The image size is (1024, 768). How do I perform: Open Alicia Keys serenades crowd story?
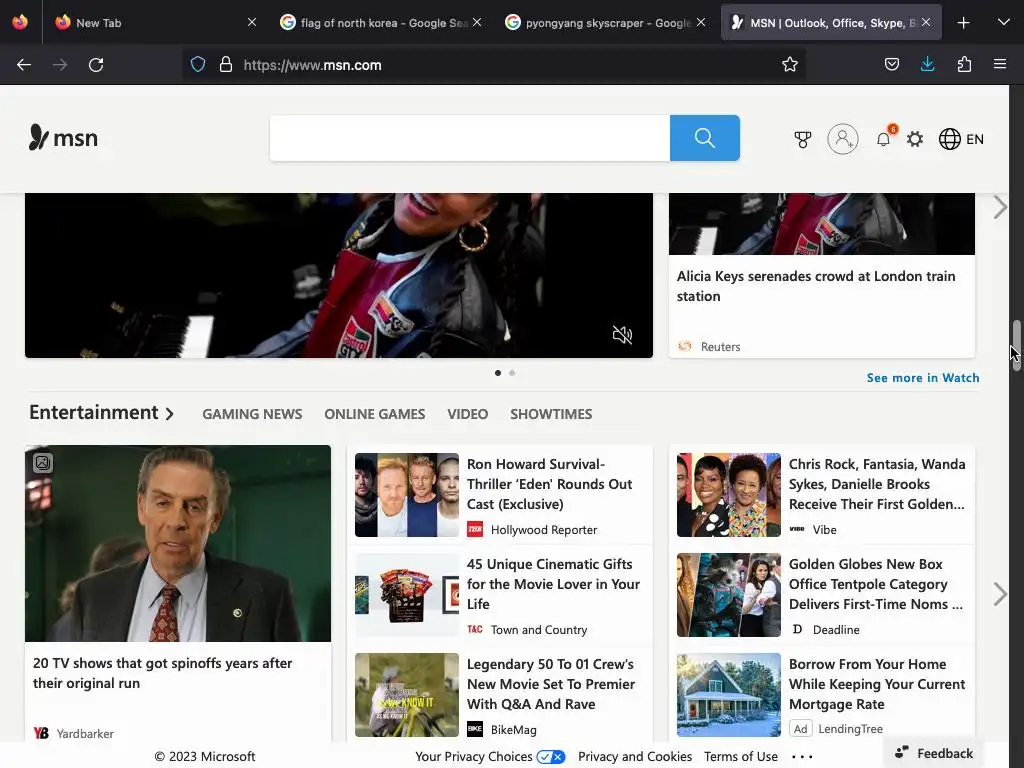[x=816, y=286]
